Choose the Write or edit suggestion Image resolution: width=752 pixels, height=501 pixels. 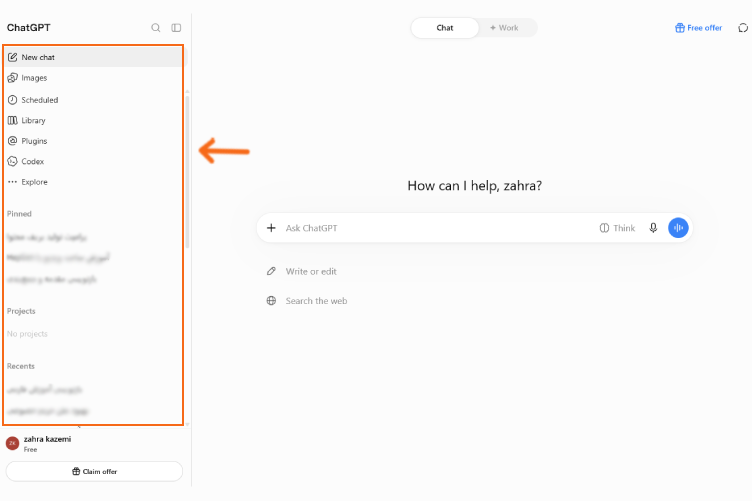coord(302,271)
